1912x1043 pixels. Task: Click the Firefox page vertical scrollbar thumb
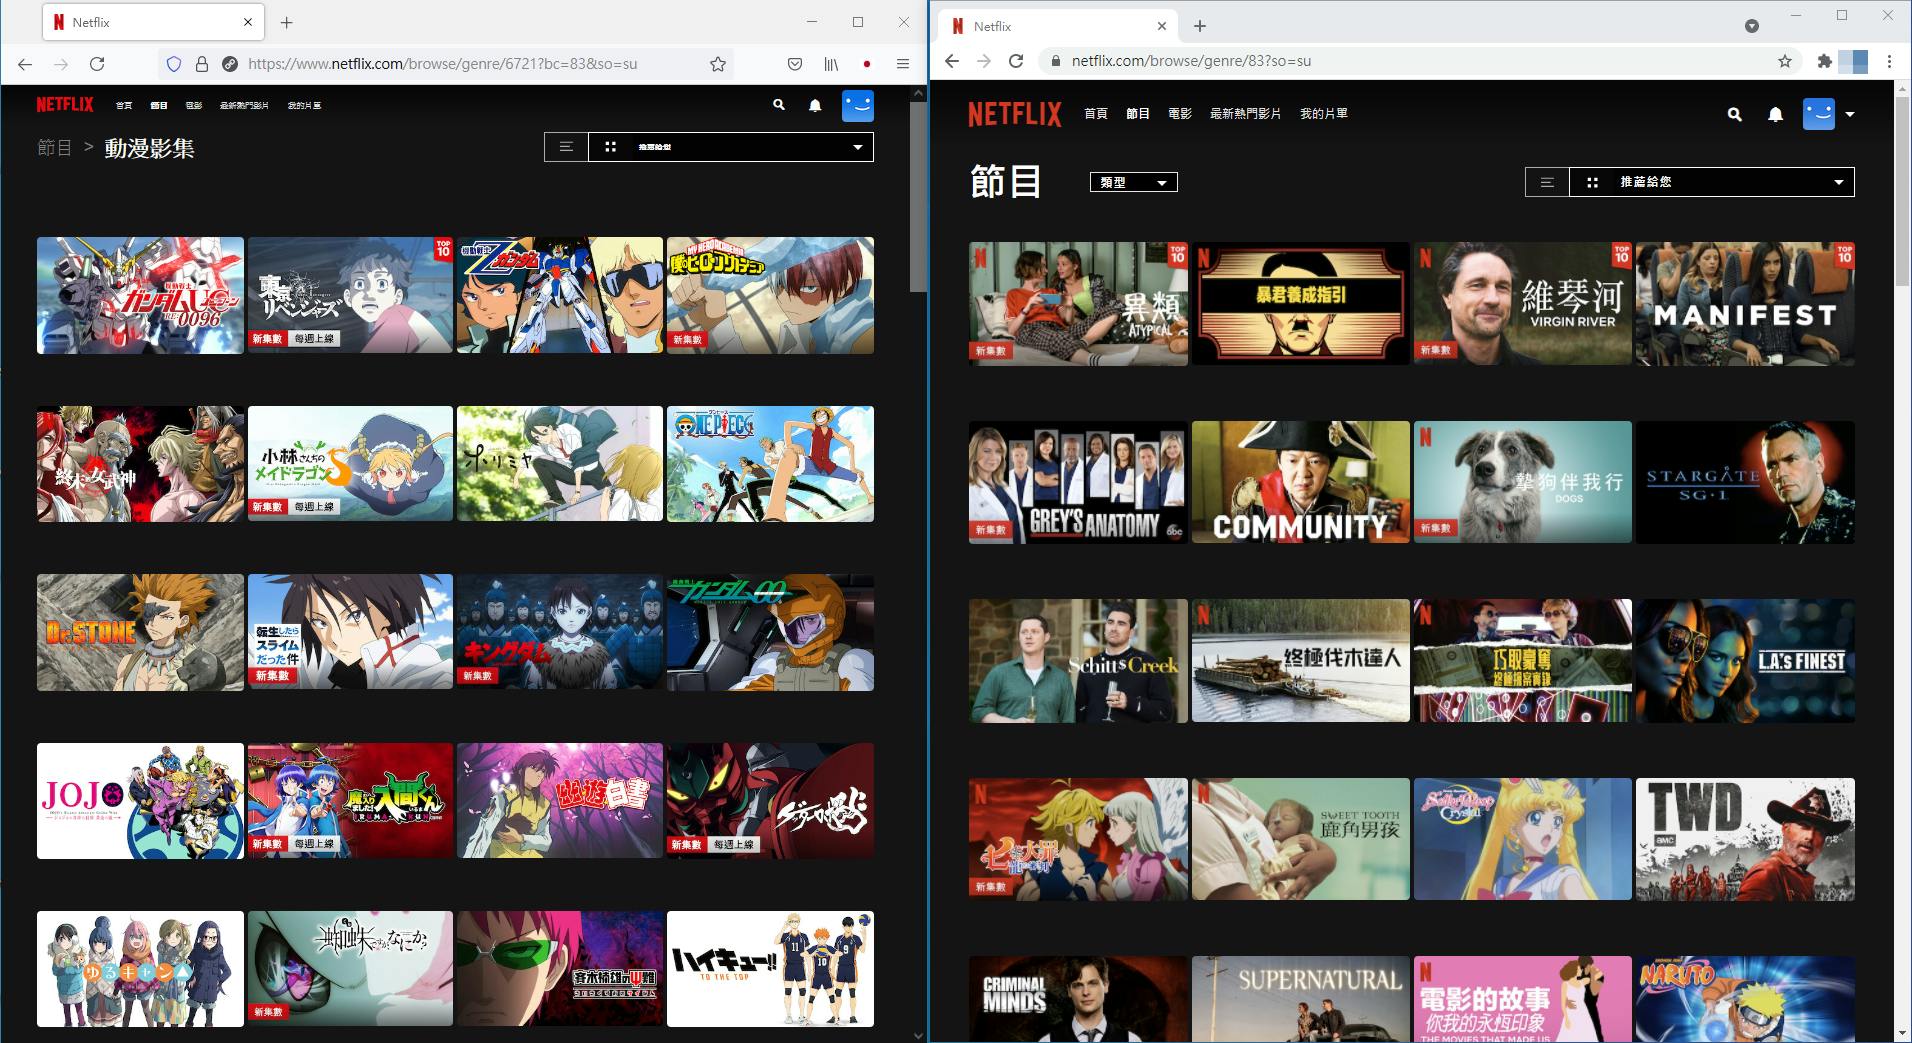pos(918,195)
